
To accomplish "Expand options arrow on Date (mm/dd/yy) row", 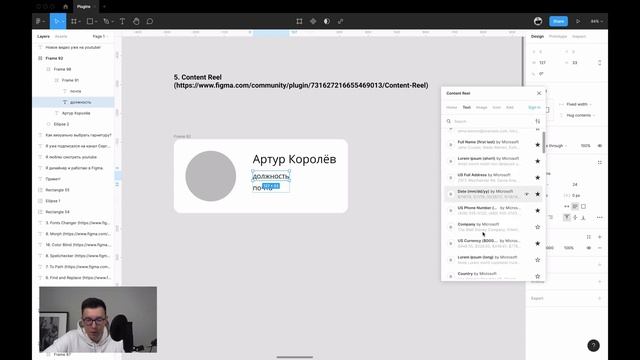I will [x=527, y=194].
